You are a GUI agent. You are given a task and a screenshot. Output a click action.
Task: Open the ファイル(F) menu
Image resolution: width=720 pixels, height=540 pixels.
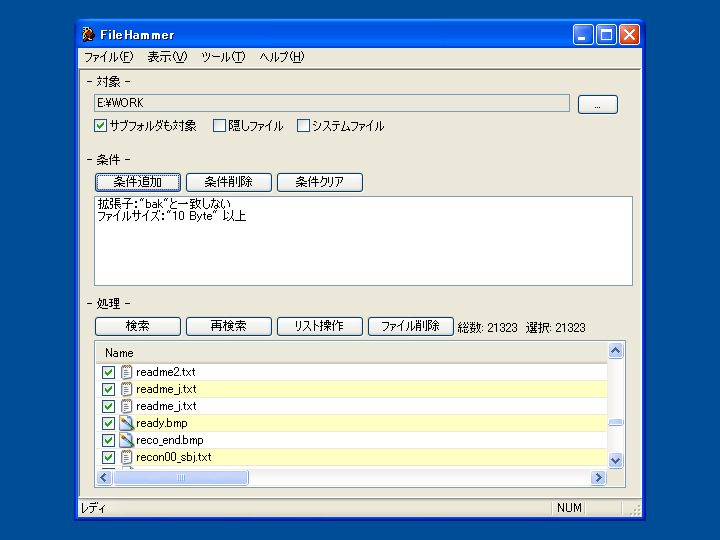click(x=108, y=57)
